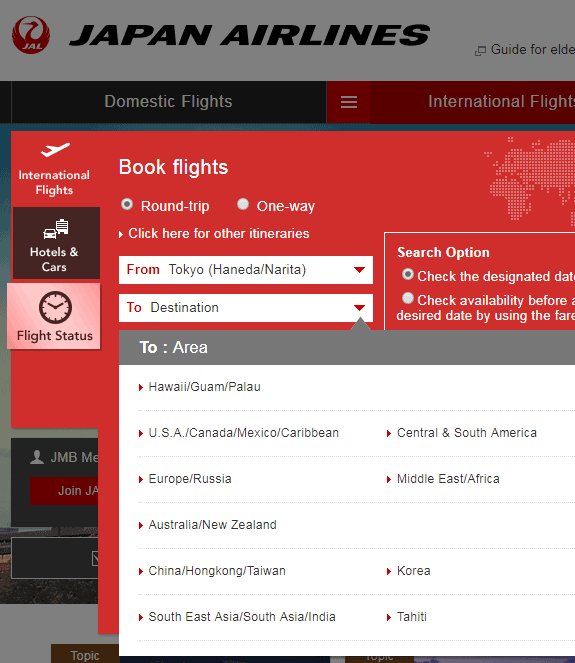Choose Middle East/Africa area
The height and width of the screenshot is (663, 575).
[448, 479]
